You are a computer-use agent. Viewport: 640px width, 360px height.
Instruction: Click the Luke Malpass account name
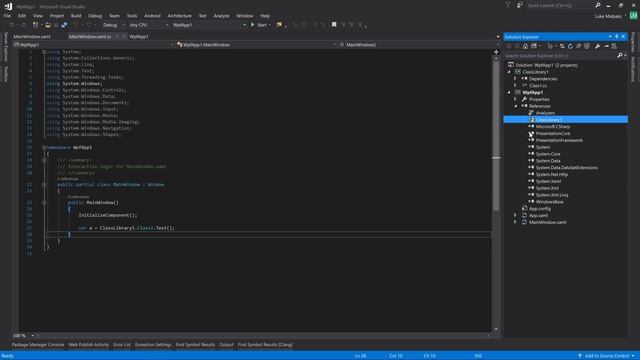608,16
